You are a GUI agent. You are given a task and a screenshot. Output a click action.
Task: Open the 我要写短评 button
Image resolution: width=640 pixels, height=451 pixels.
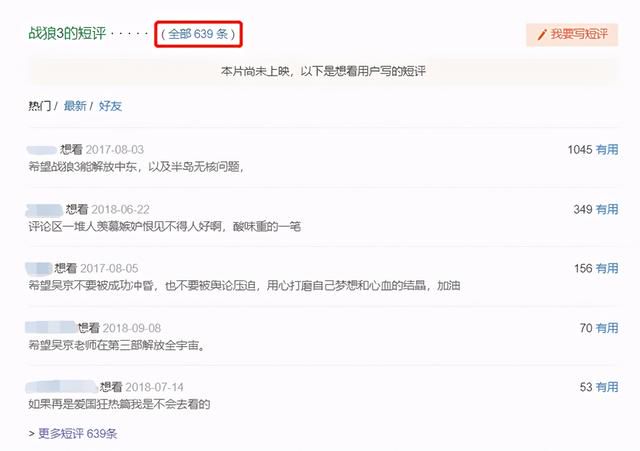pyautogui.click(x=572, y=35)
